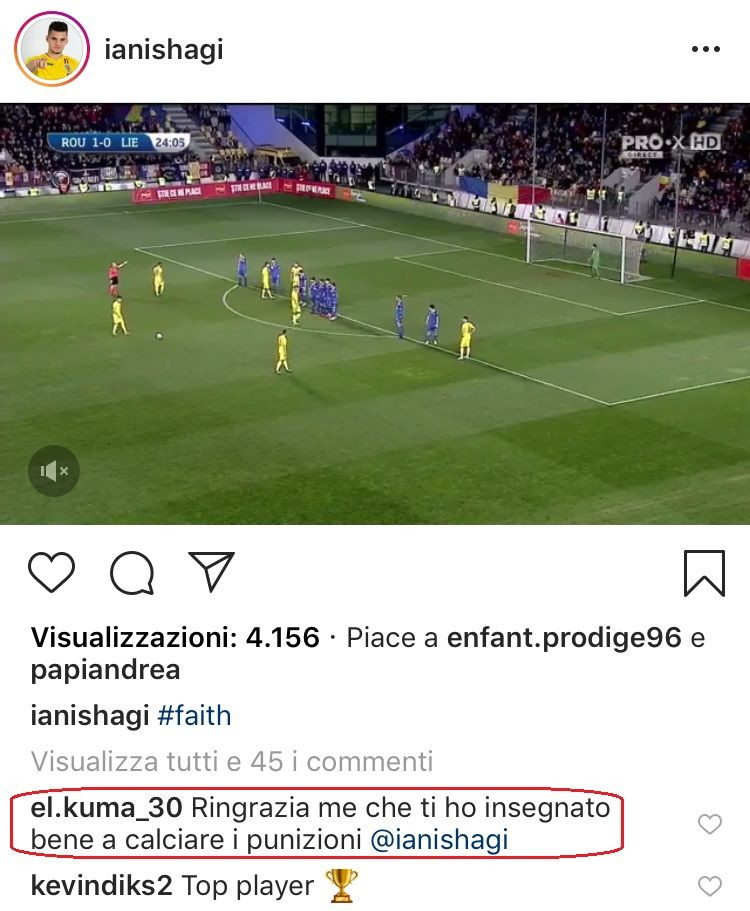
Task: Tap the football match video to pause
Action: click(375, 314)
